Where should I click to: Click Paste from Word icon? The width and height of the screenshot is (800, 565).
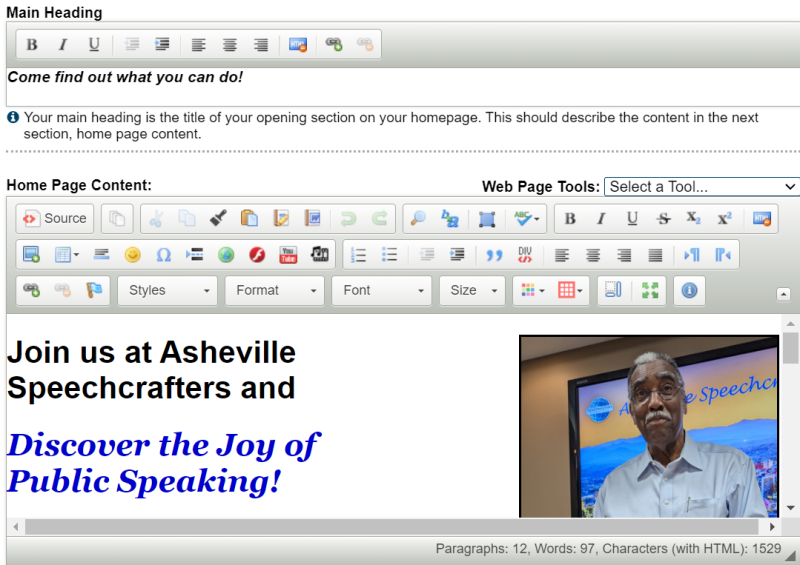312,218
